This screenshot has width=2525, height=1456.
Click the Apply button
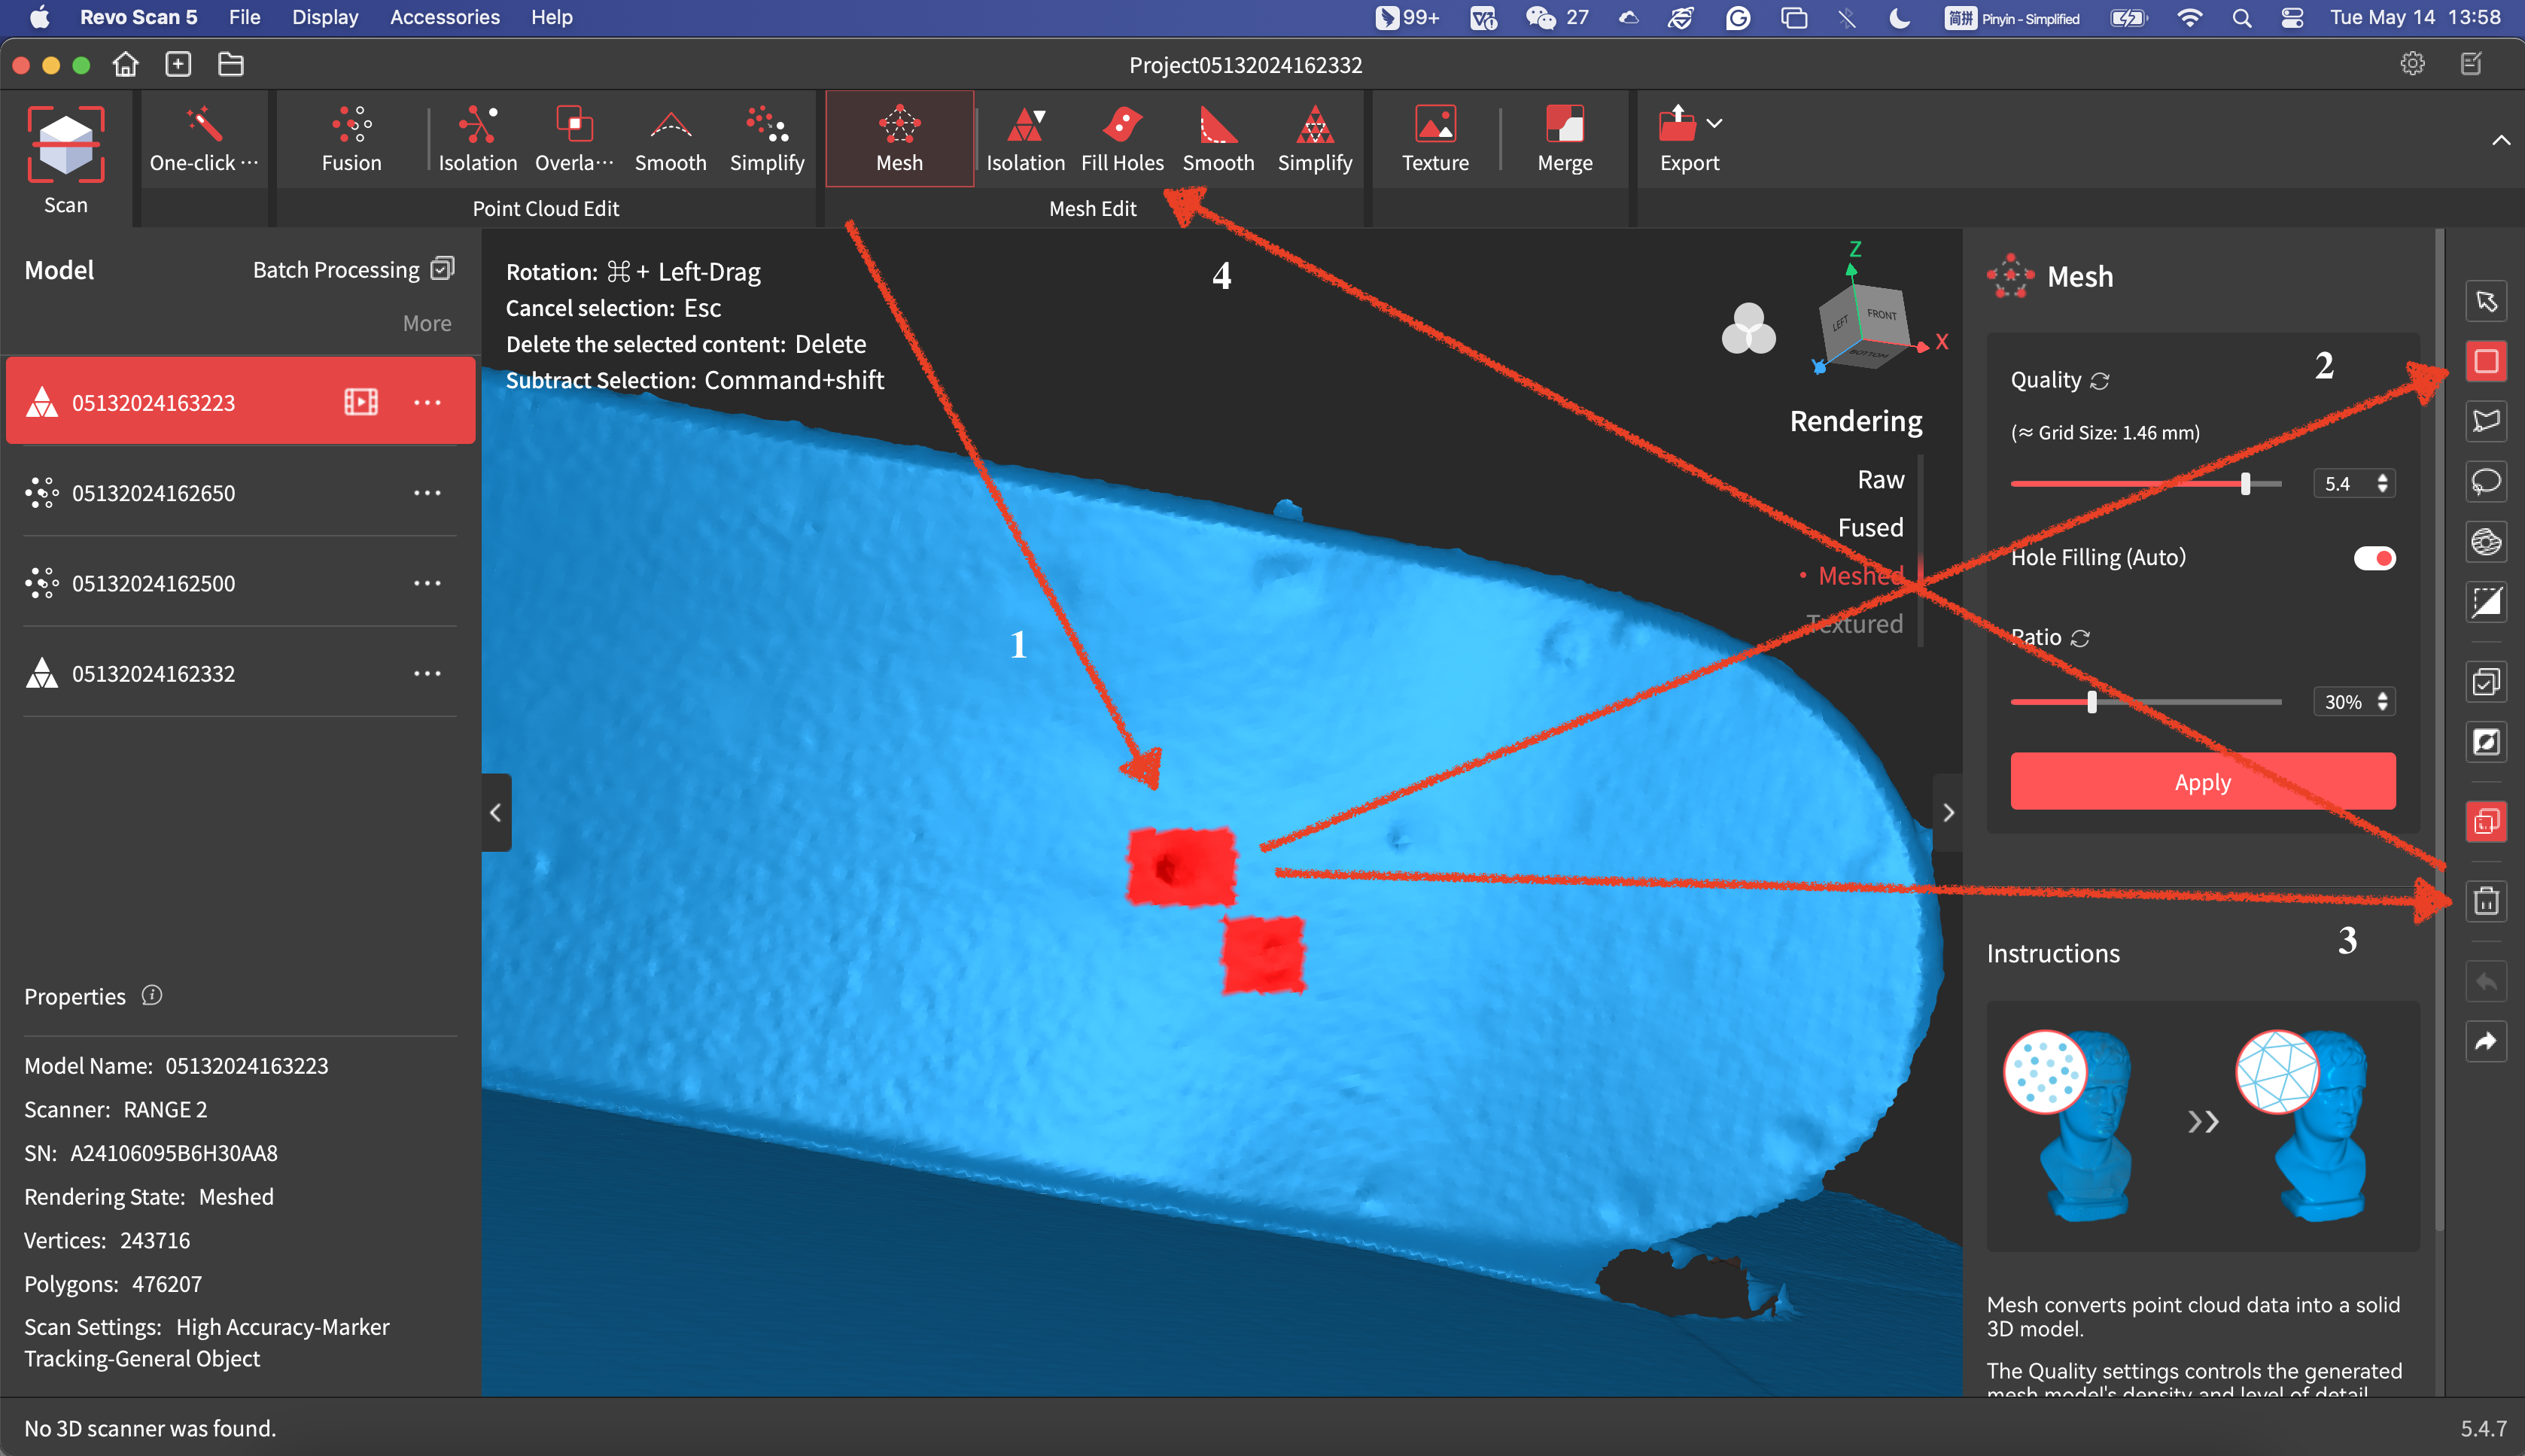[x=2202, y=781]
